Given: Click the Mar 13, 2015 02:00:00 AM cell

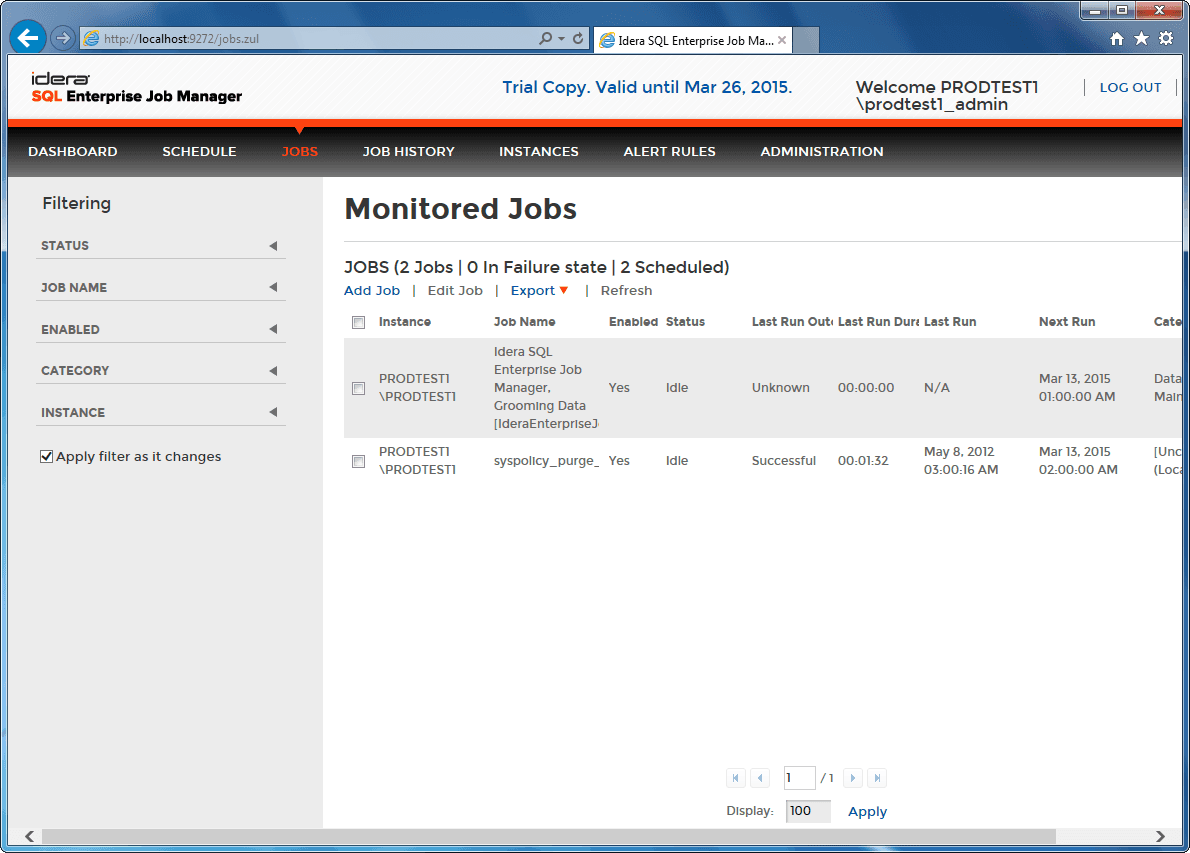Looking at the screenshot, I should click(1078, 461).
